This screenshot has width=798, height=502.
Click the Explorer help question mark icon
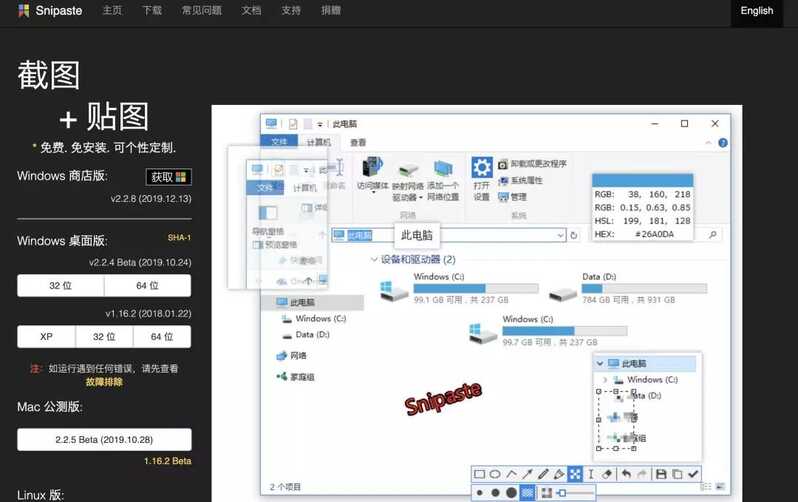coord(723,143)
